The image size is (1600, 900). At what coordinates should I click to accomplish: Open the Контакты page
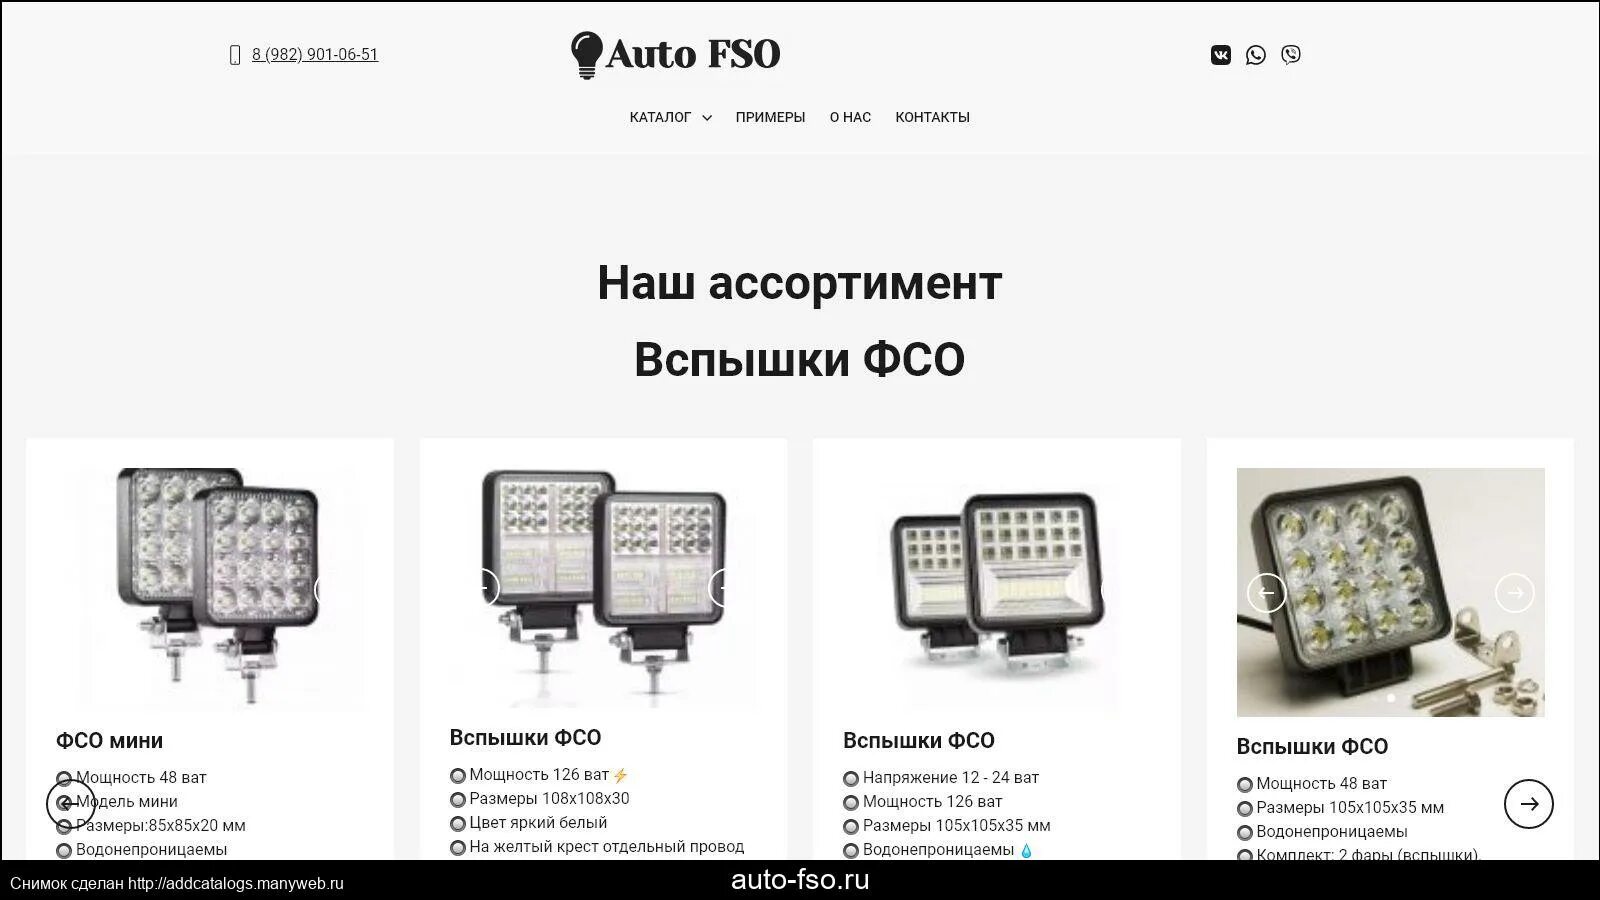click(x=932, y=117)
